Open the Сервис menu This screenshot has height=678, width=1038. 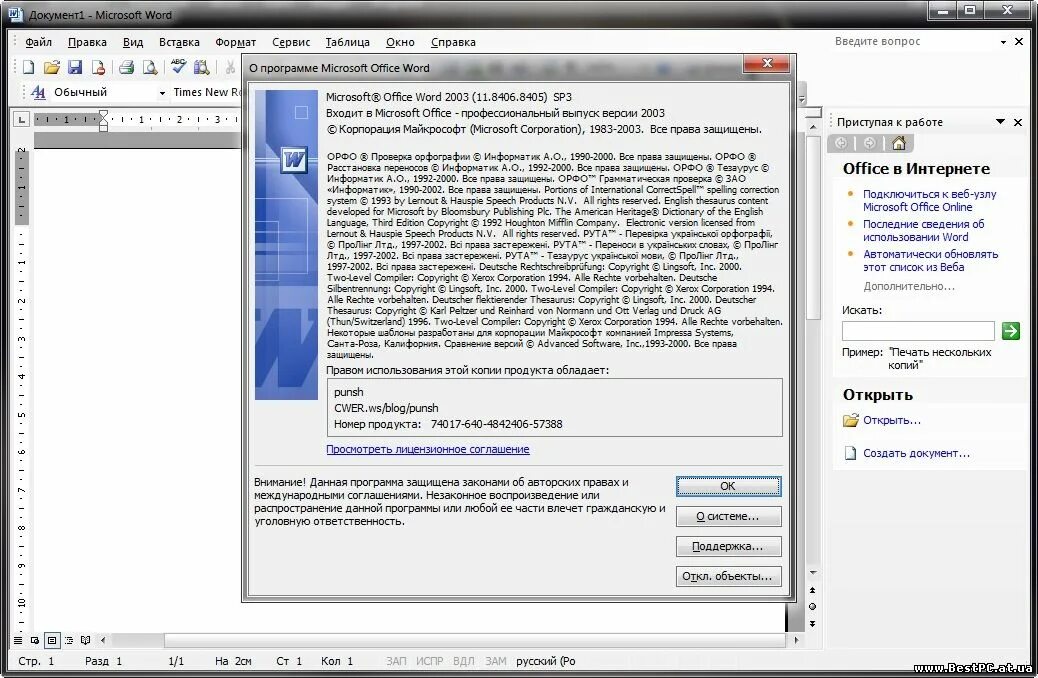(x=291, y=42)
